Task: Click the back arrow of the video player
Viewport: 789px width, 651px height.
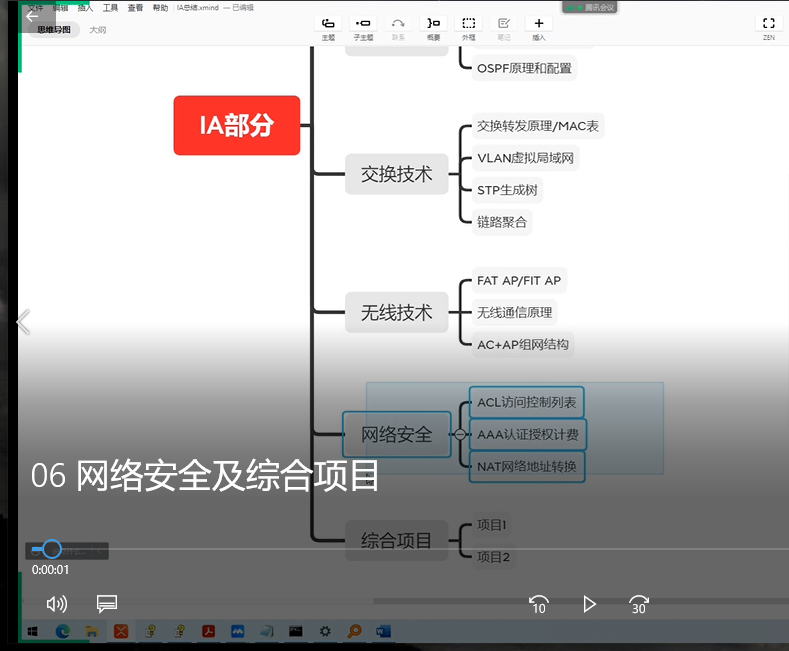Action: coord(32,17)
